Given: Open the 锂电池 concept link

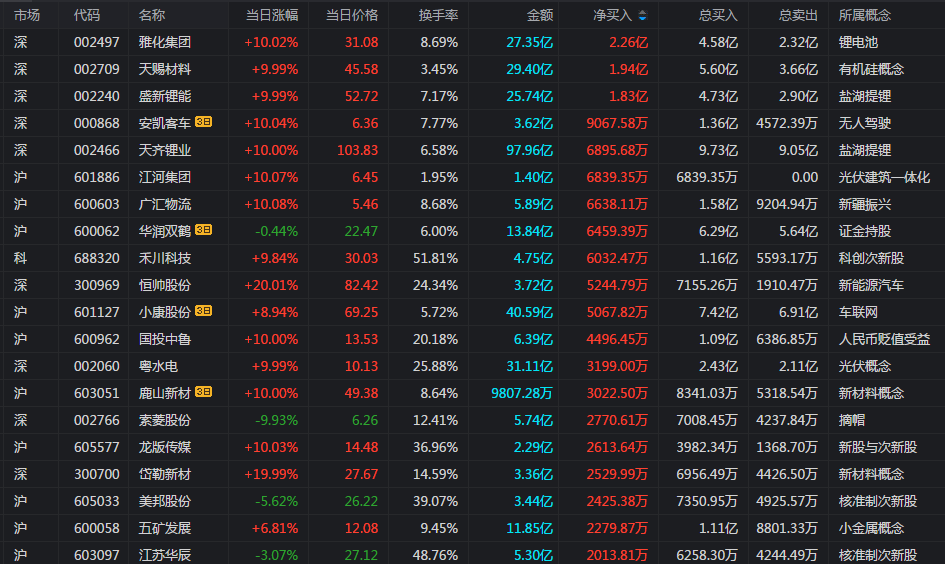Looking at the screenshot, I should pyautogui.click(x=858, y=42).
